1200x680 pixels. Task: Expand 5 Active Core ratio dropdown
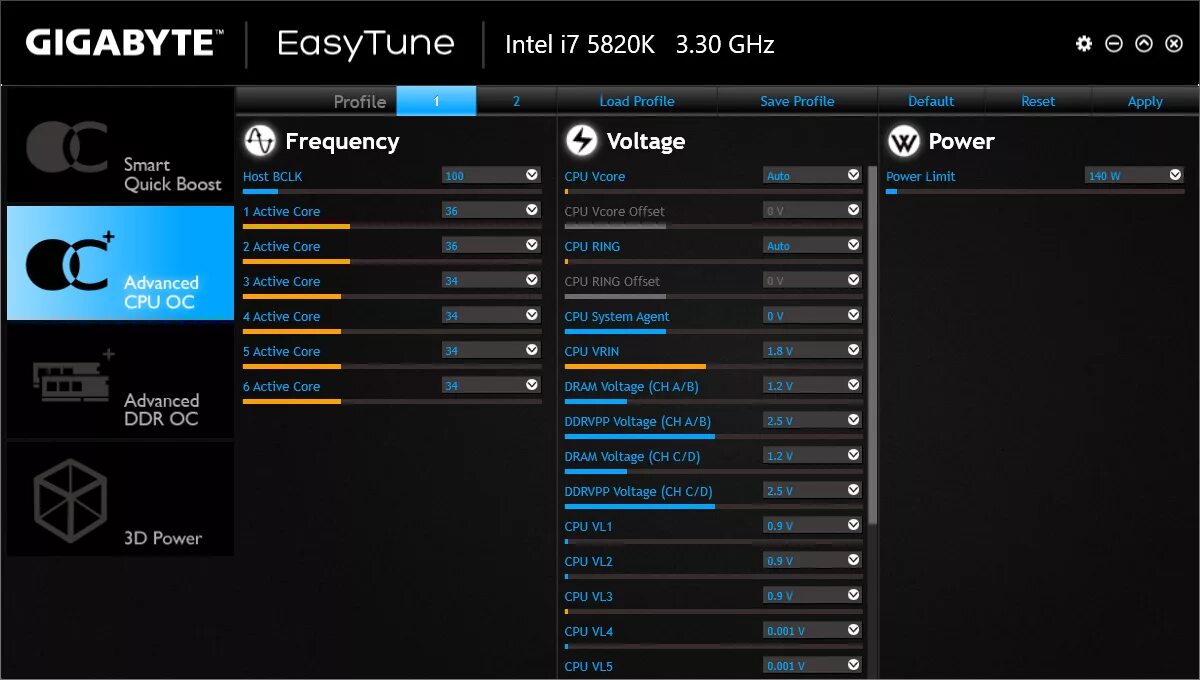click(532, 350)
